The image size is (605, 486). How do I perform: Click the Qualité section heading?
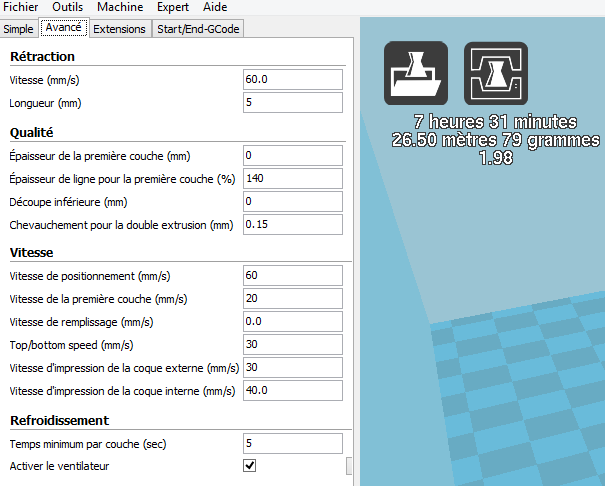point(32,133)
